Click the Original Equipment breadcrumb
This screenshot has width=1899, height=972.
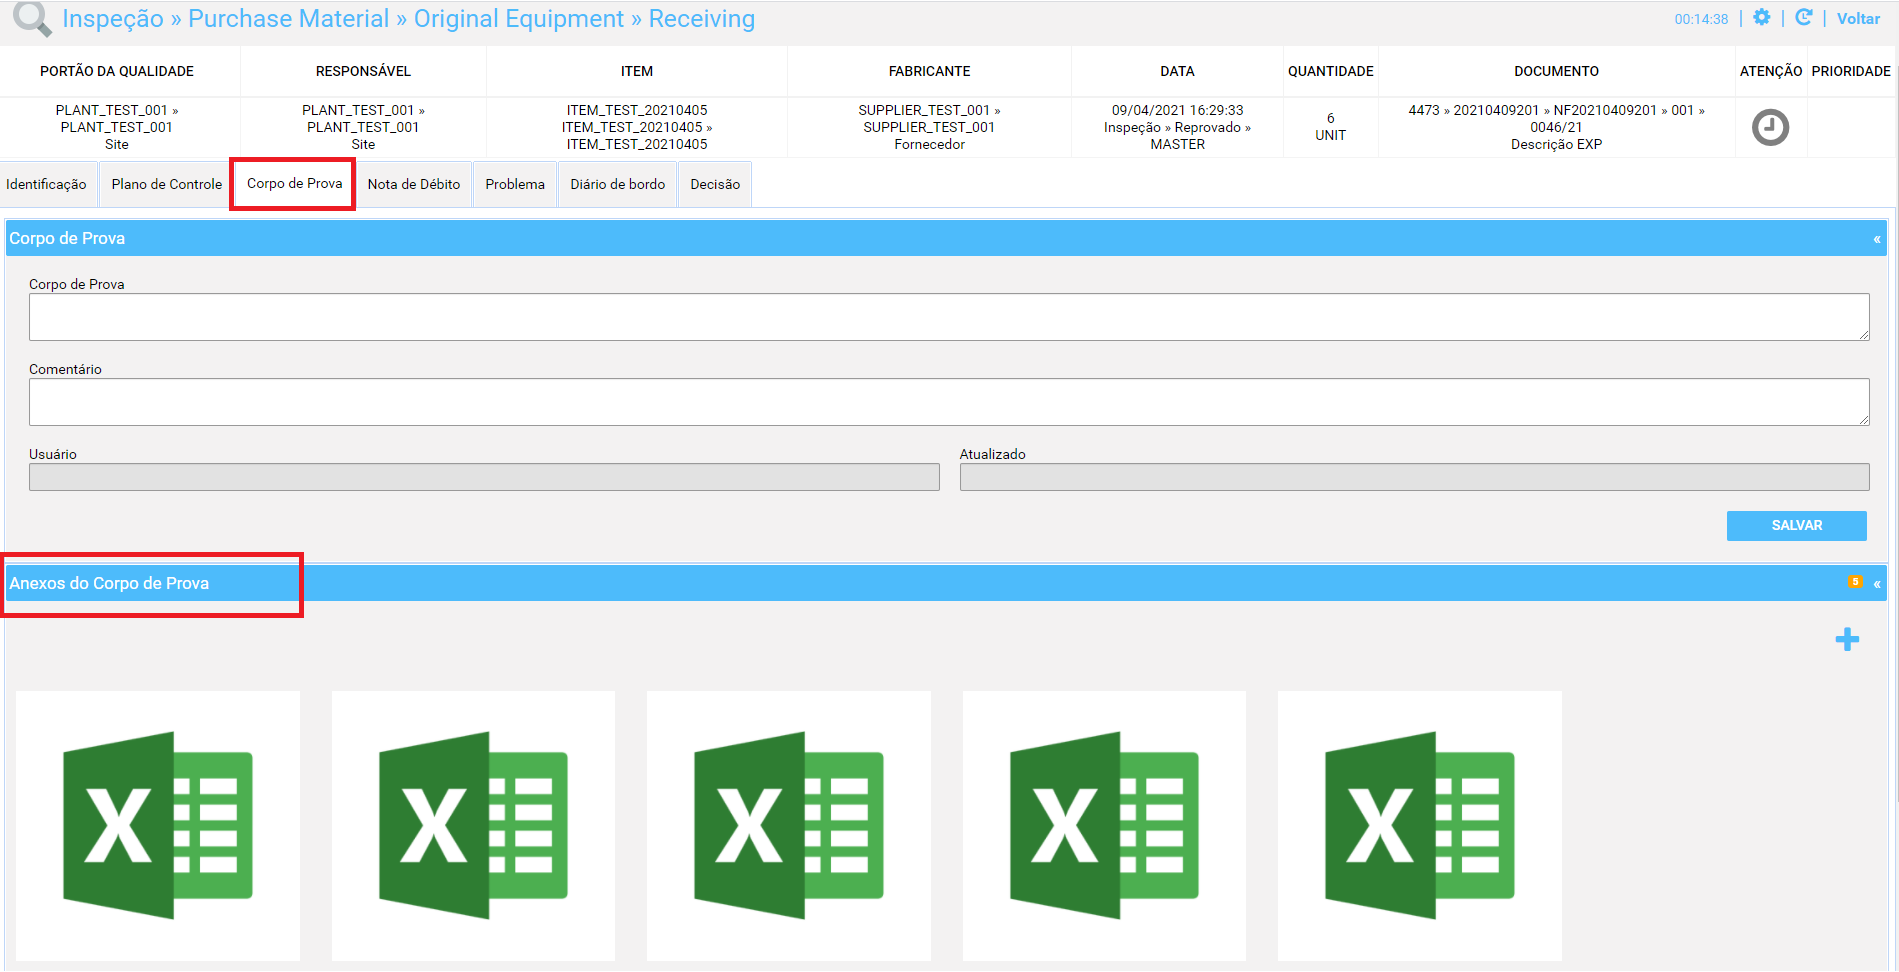pyautogui.click(x=519, y=19)
